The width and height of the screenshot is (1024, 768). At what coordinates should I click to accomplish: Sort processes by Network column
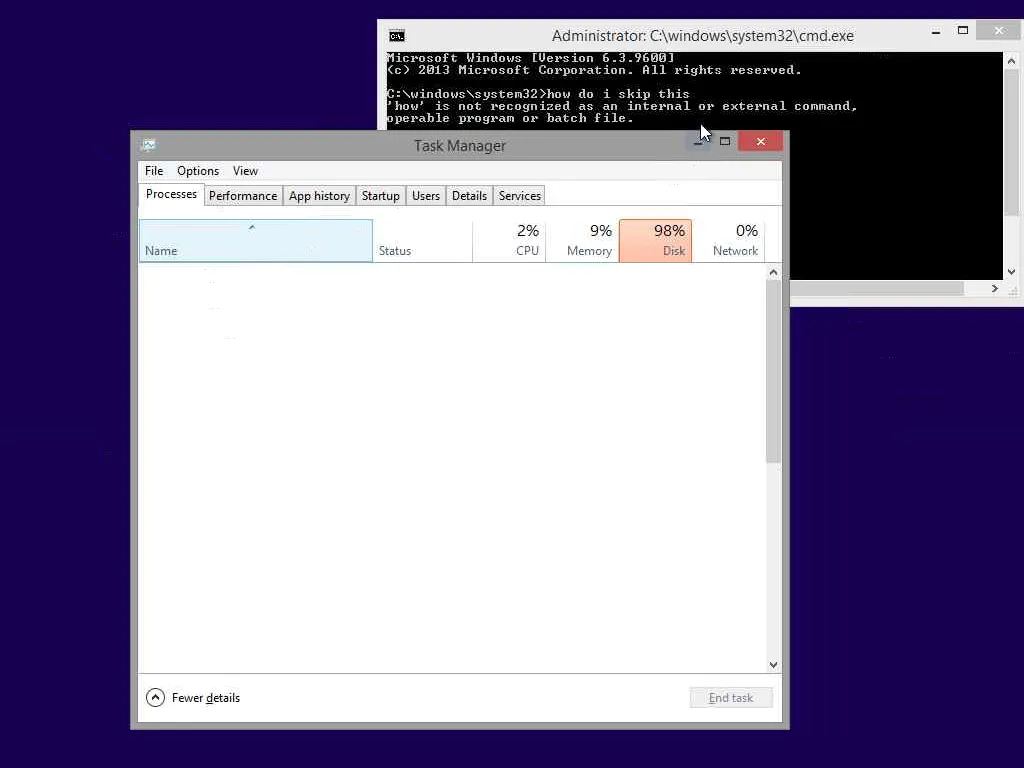point(728,241)
